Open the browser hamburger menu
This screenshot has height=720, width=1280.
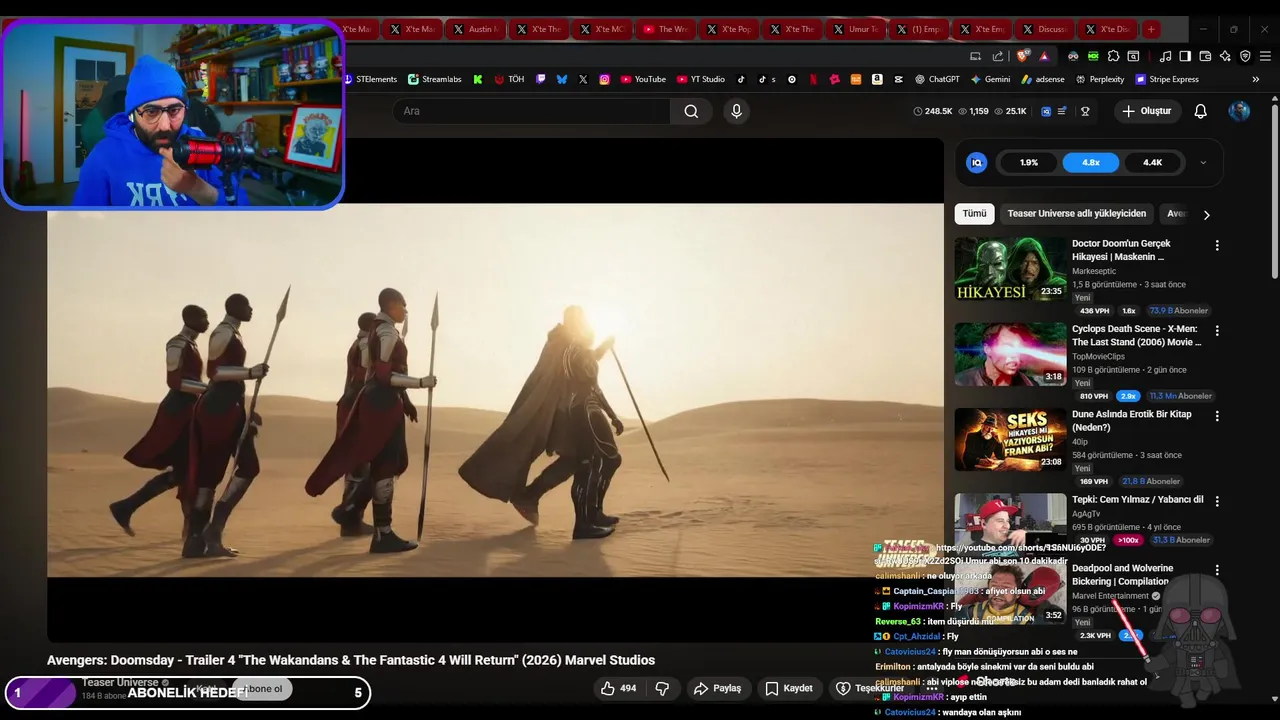(x=1265, y=56)
